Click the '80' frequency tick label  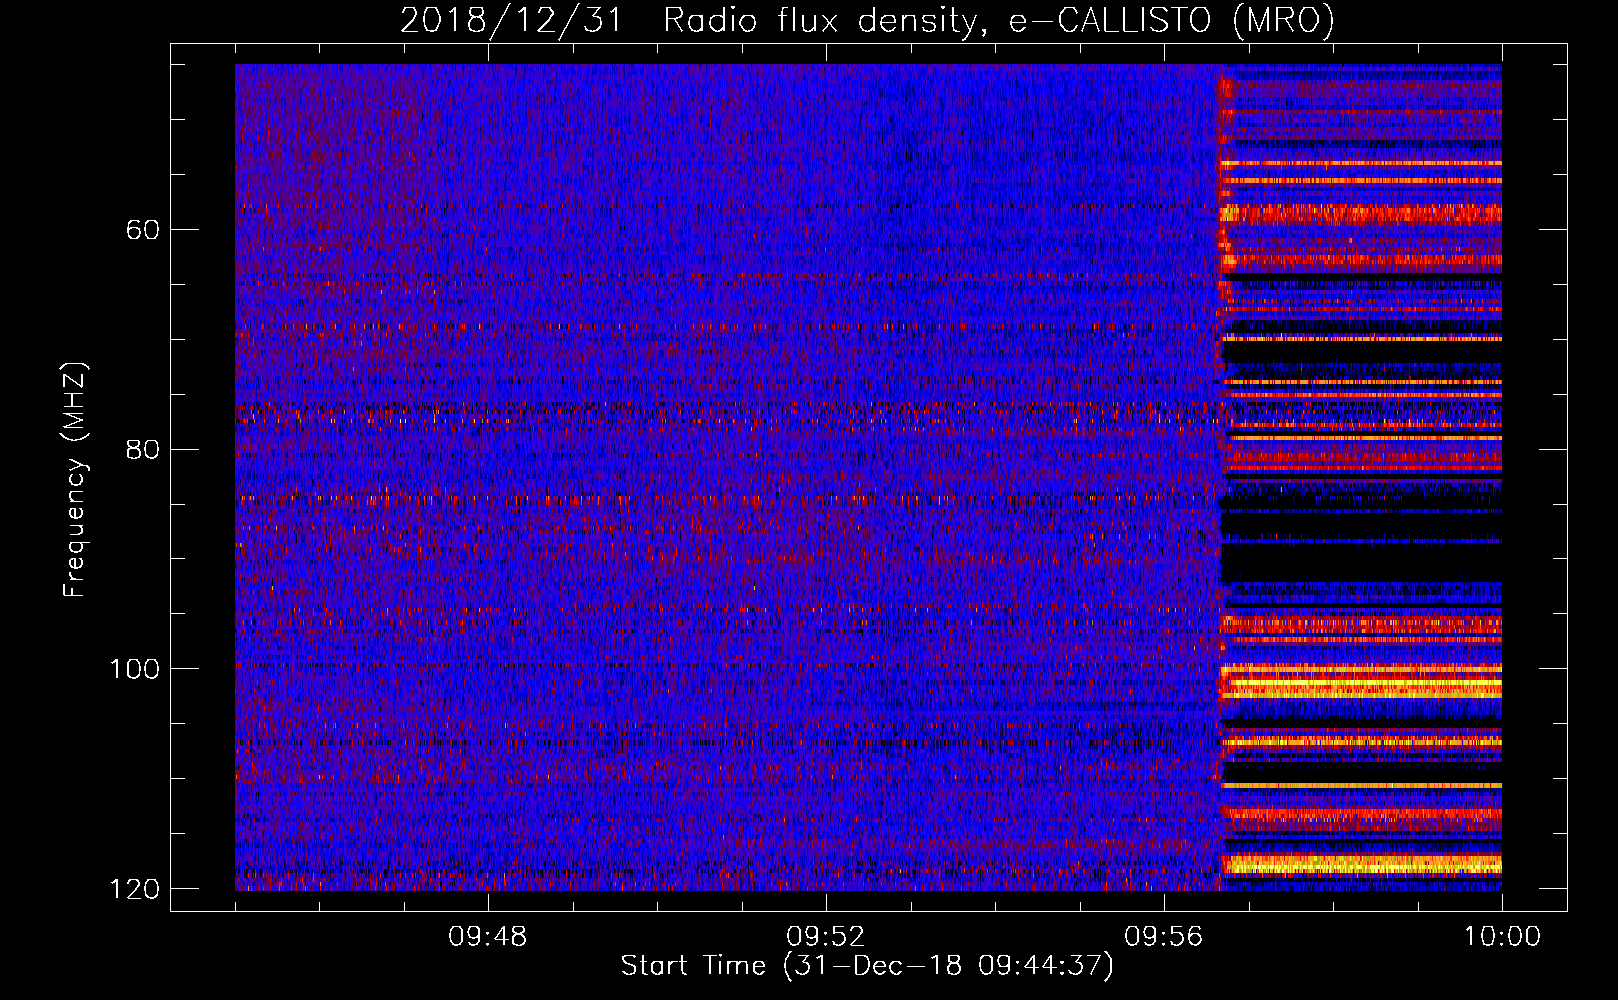click(143, 449)
